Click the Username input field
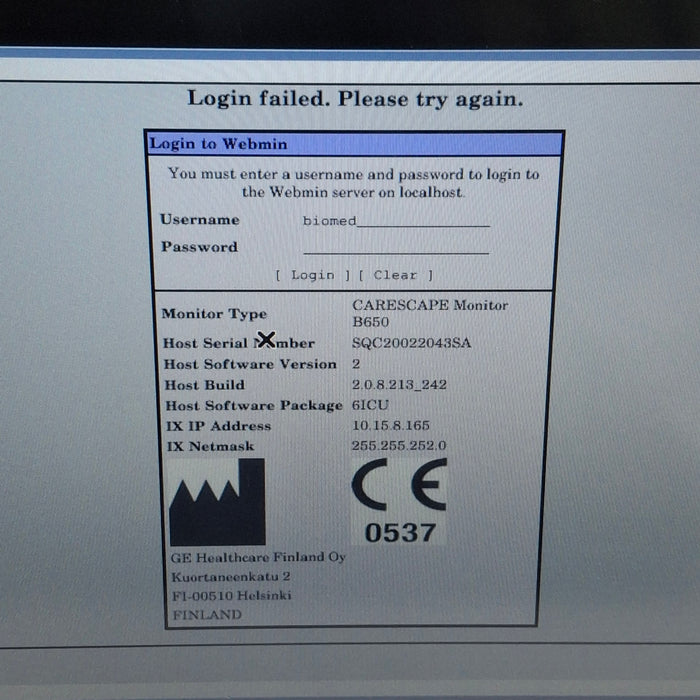Screen dimensions: 700x700 tap(396, 221)
